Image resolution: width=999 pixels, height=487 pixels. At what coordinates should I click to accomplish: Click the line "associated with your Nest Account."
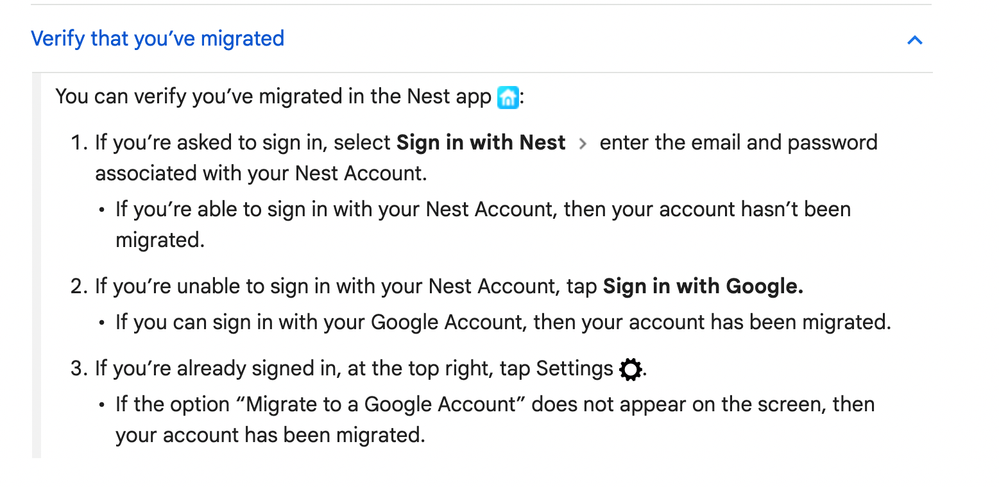pos(260,173)
